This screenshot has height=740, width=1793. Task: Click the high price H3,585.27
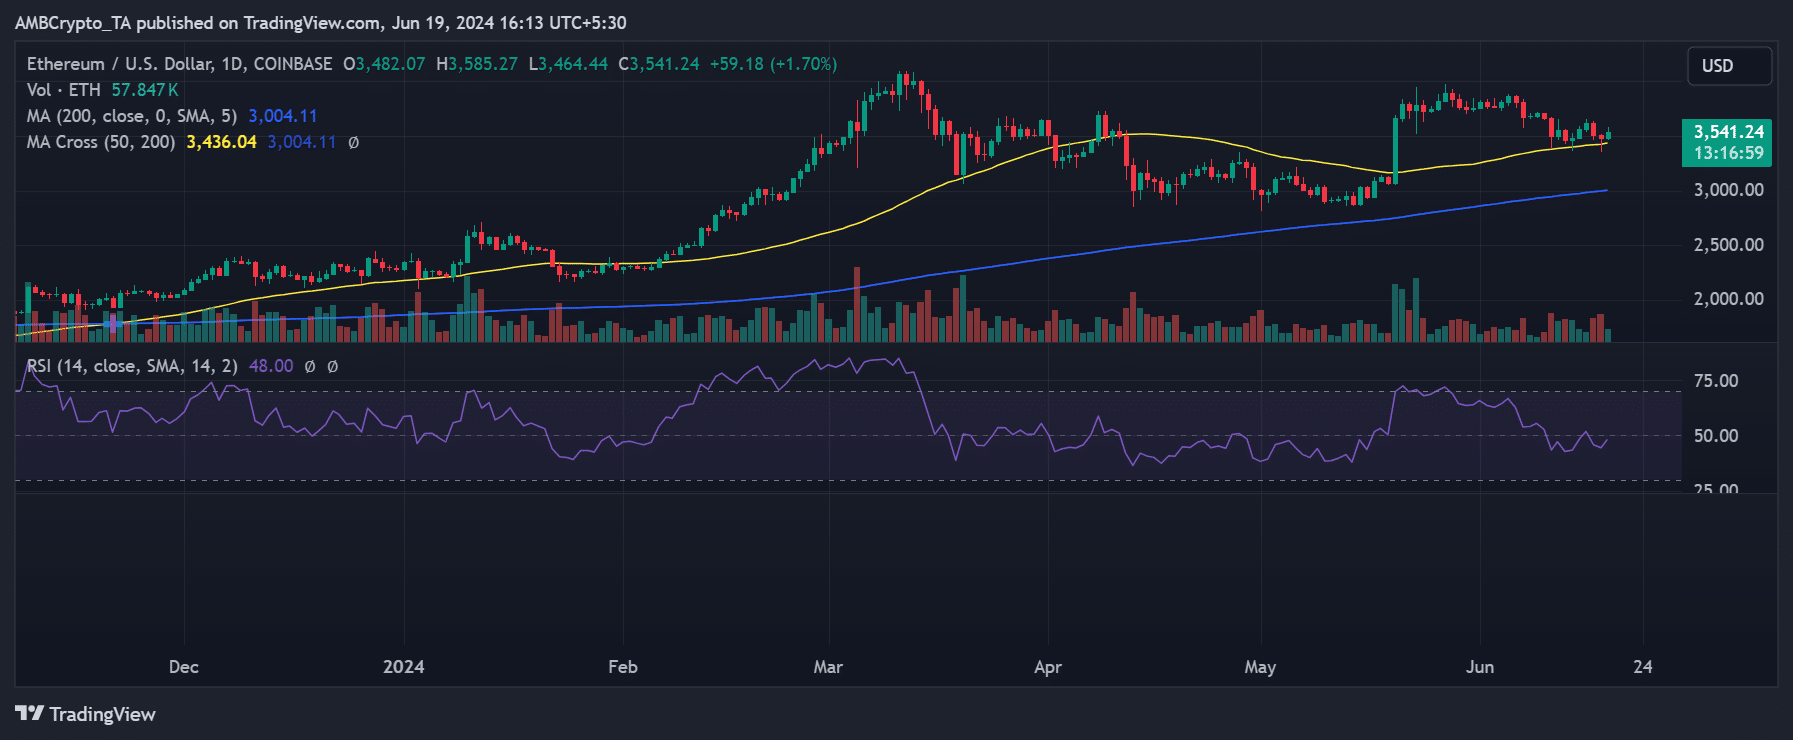point(477,64)
